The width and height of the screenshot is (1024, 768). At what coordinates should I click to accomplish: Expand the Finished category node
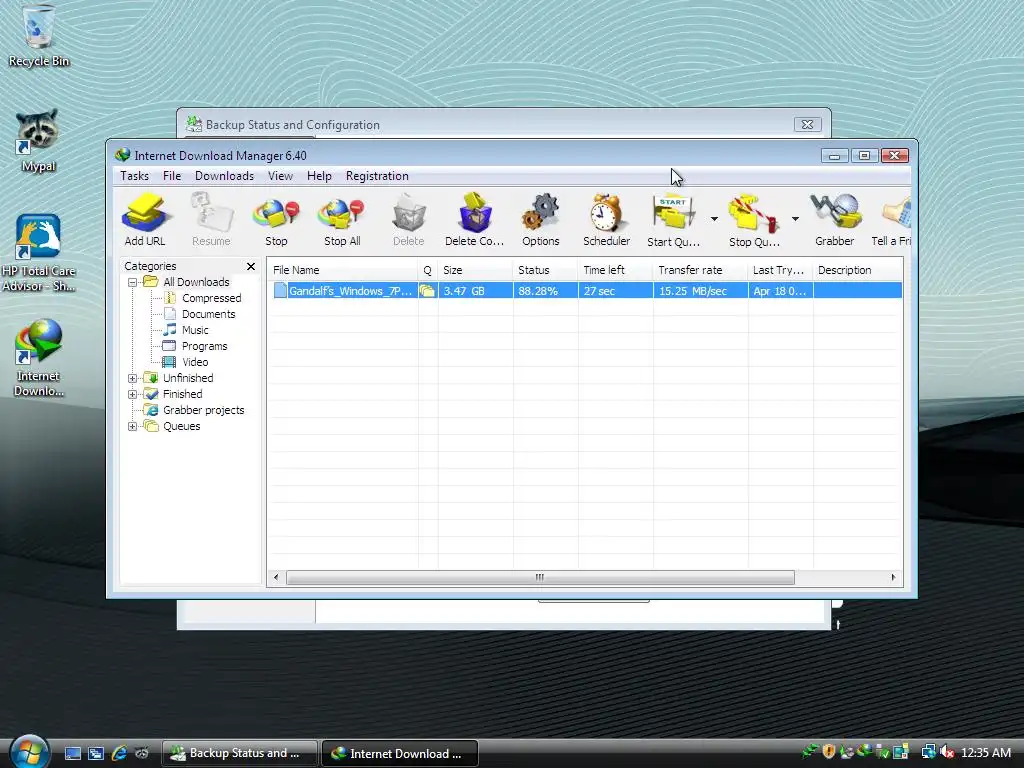(133, 394)
